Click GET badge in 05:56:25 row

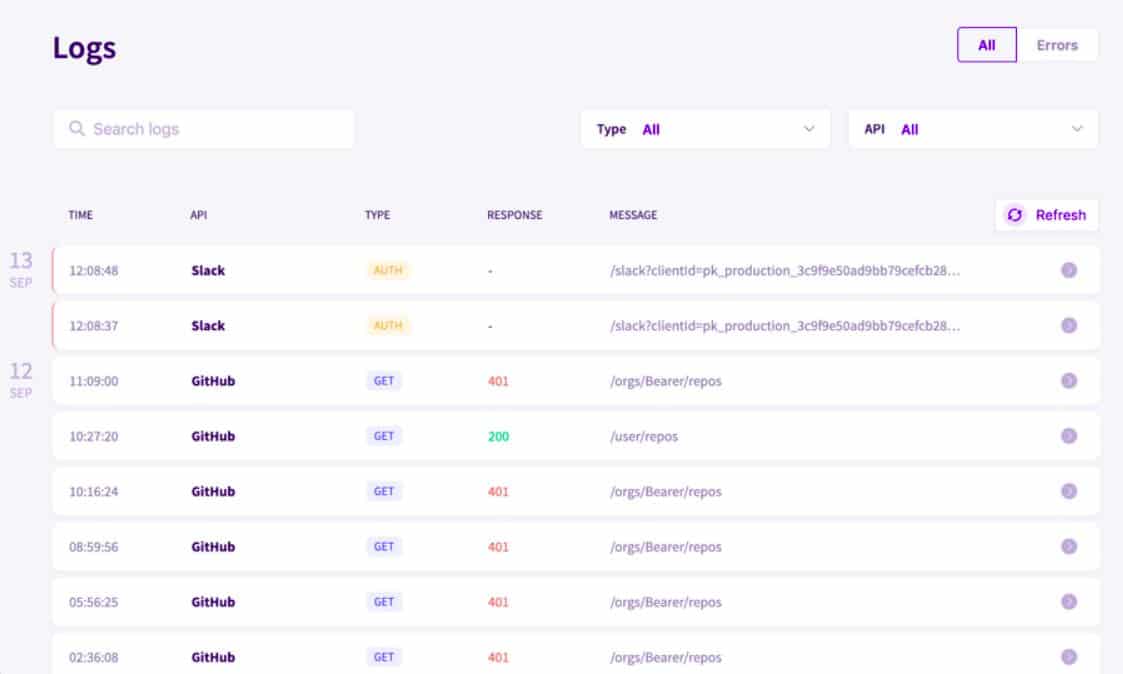pyautogui.click(x=384, y=601)
